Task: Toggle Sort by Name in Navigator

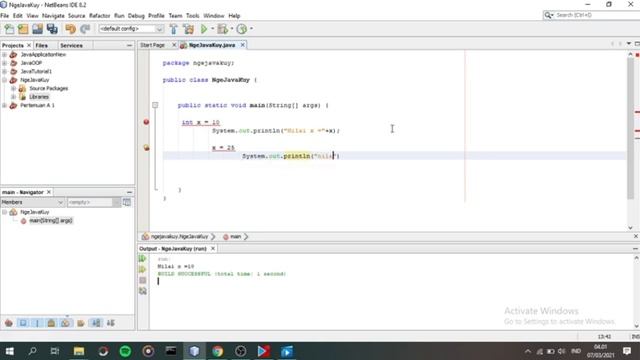Action: click(96, 323)
